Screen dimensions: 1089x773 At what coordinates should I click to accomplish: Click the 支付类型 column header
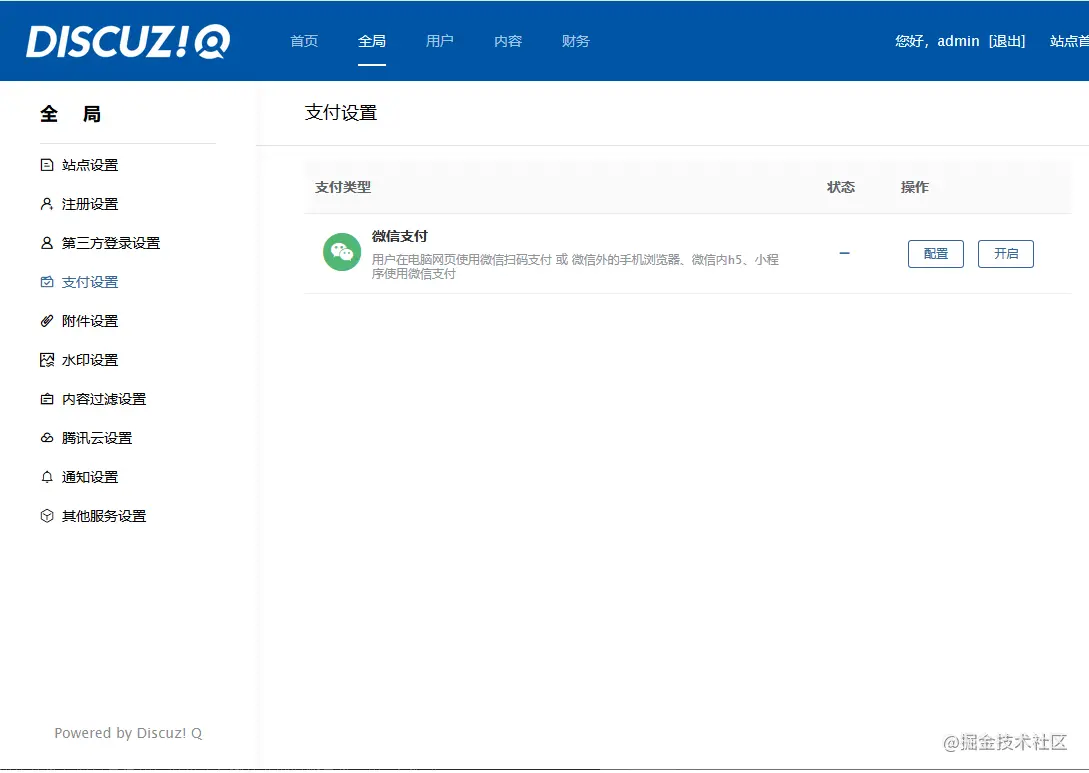point(343,187)
